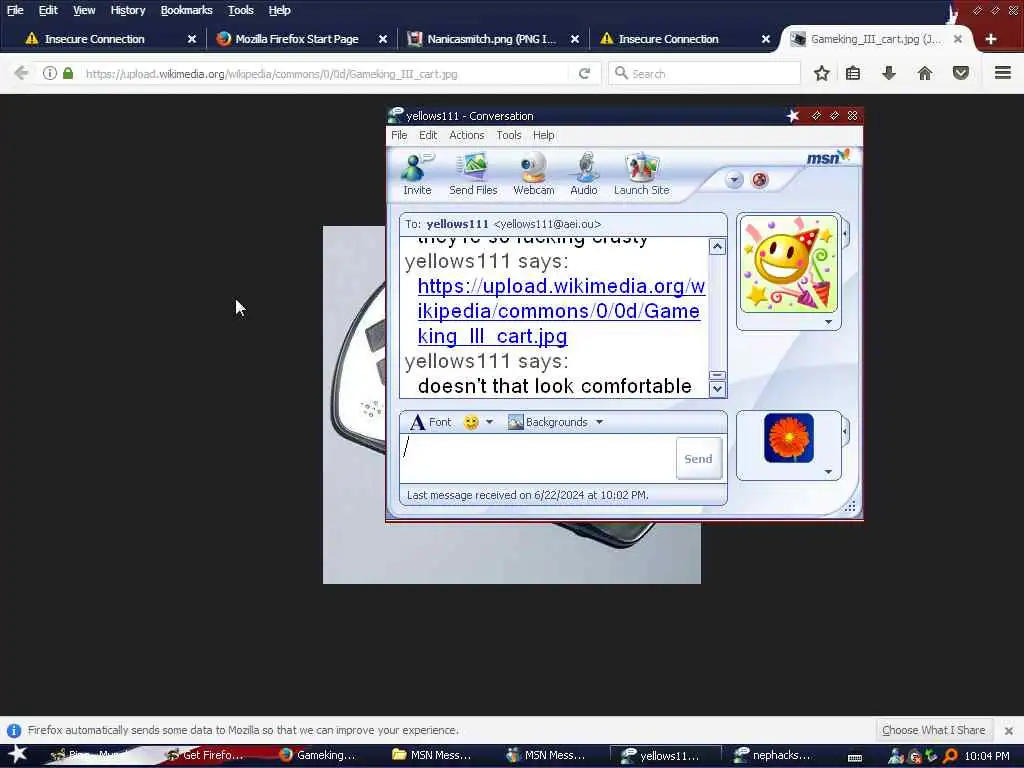Open Firefox Bookmarks menu
The height and width of the screenshot is (768, 1024).
[x=186, y=10]
